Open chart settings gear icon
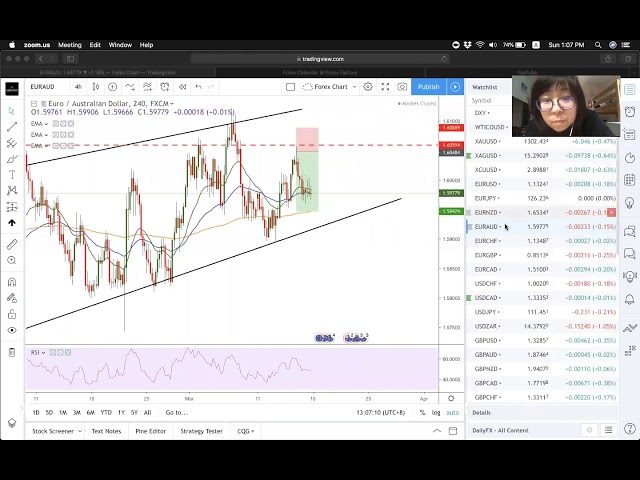640x480 pixels. (x=366, y=87)
